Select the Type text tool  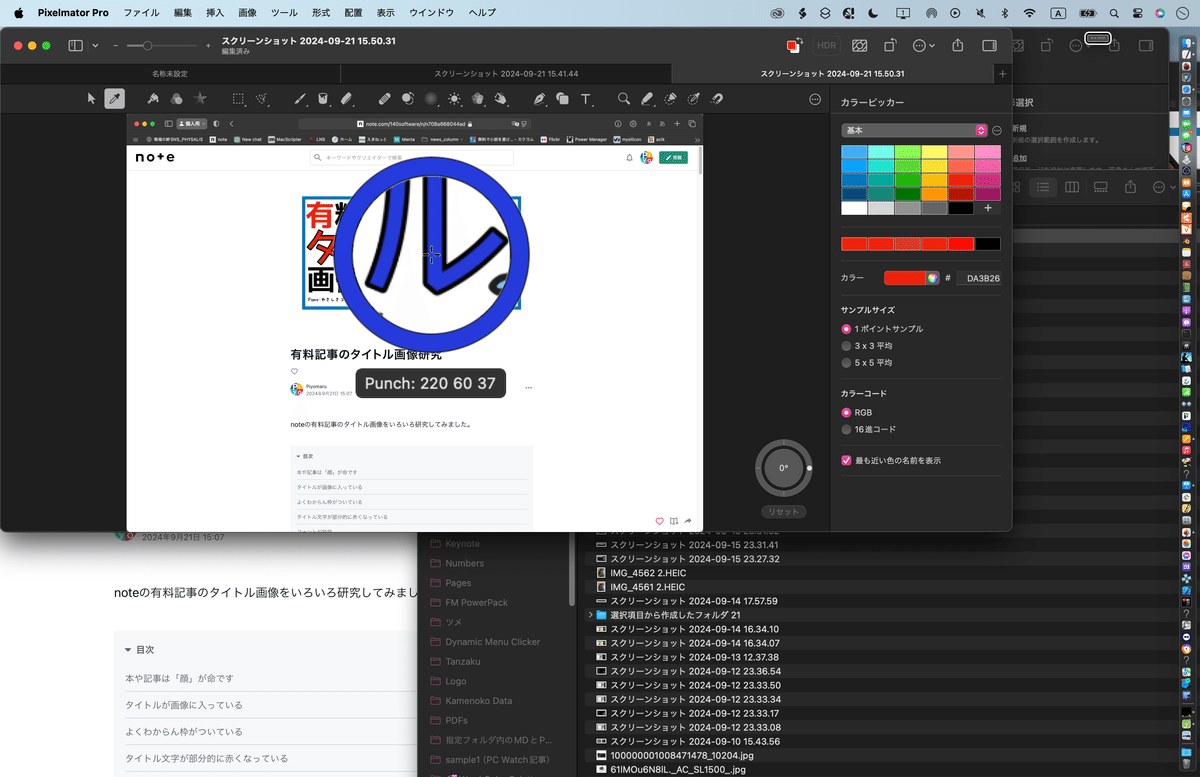tap(586, 98)
